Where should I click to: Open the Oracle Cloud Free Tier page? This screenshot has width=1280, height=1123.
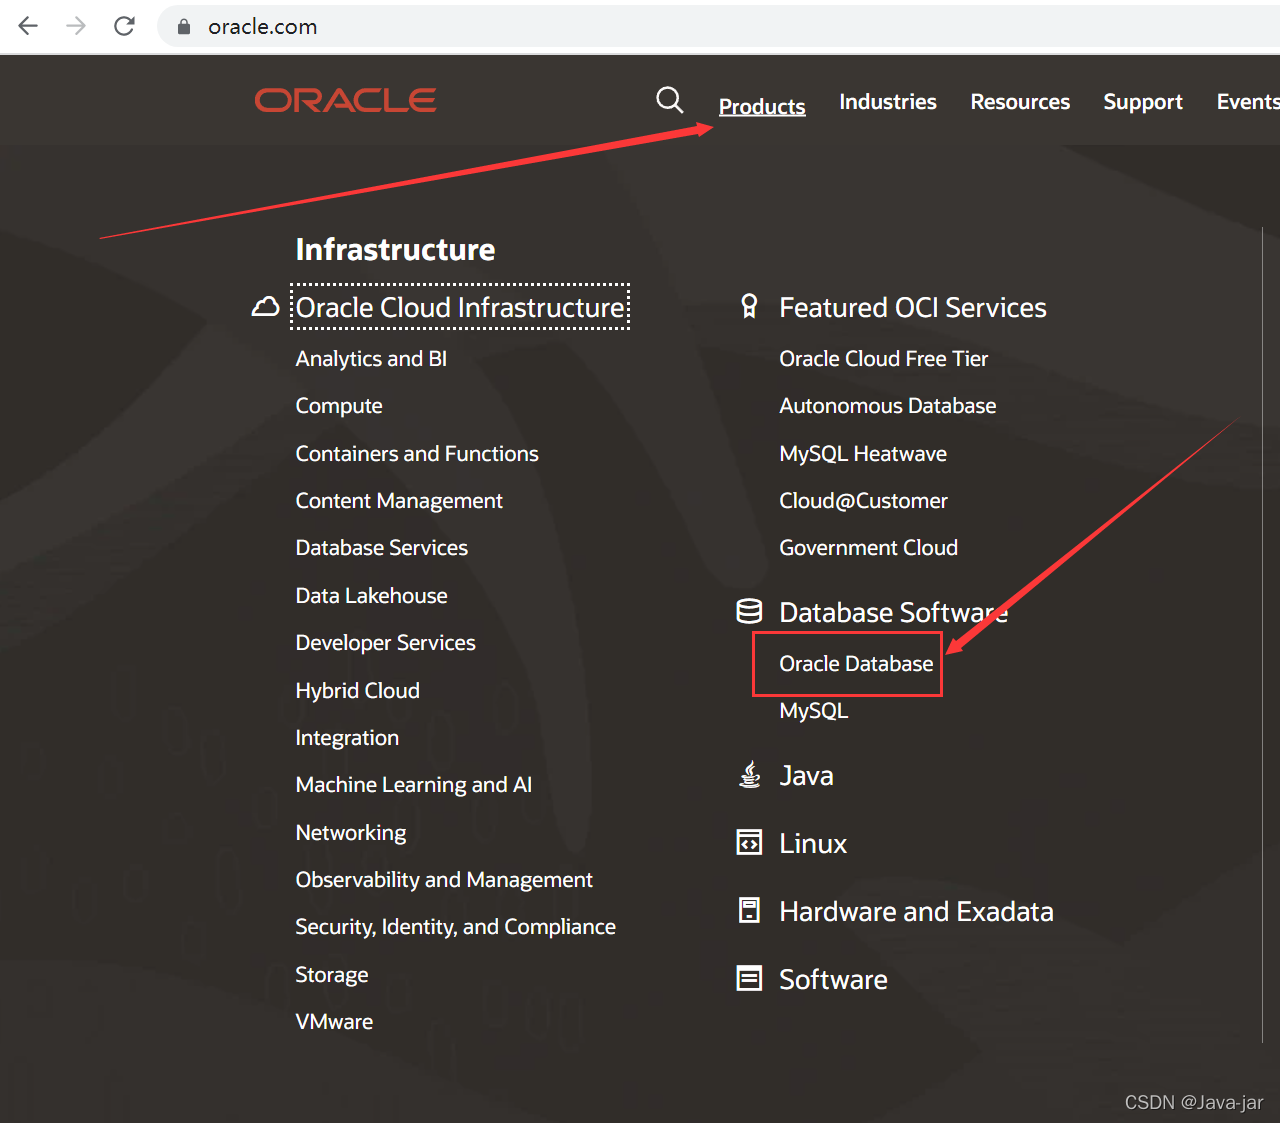pos(883,358)
